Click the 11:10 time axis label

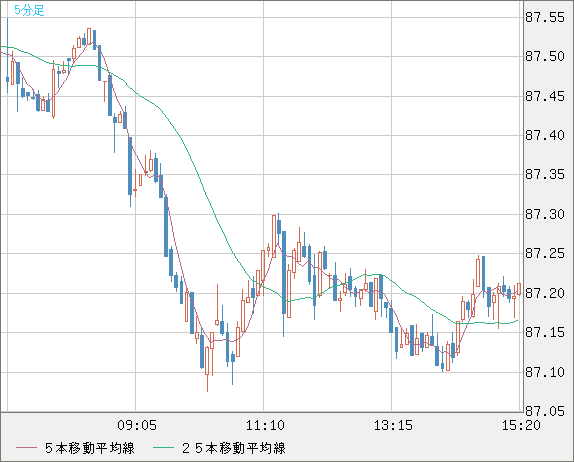pyautogui.click(x=265, y=425)
